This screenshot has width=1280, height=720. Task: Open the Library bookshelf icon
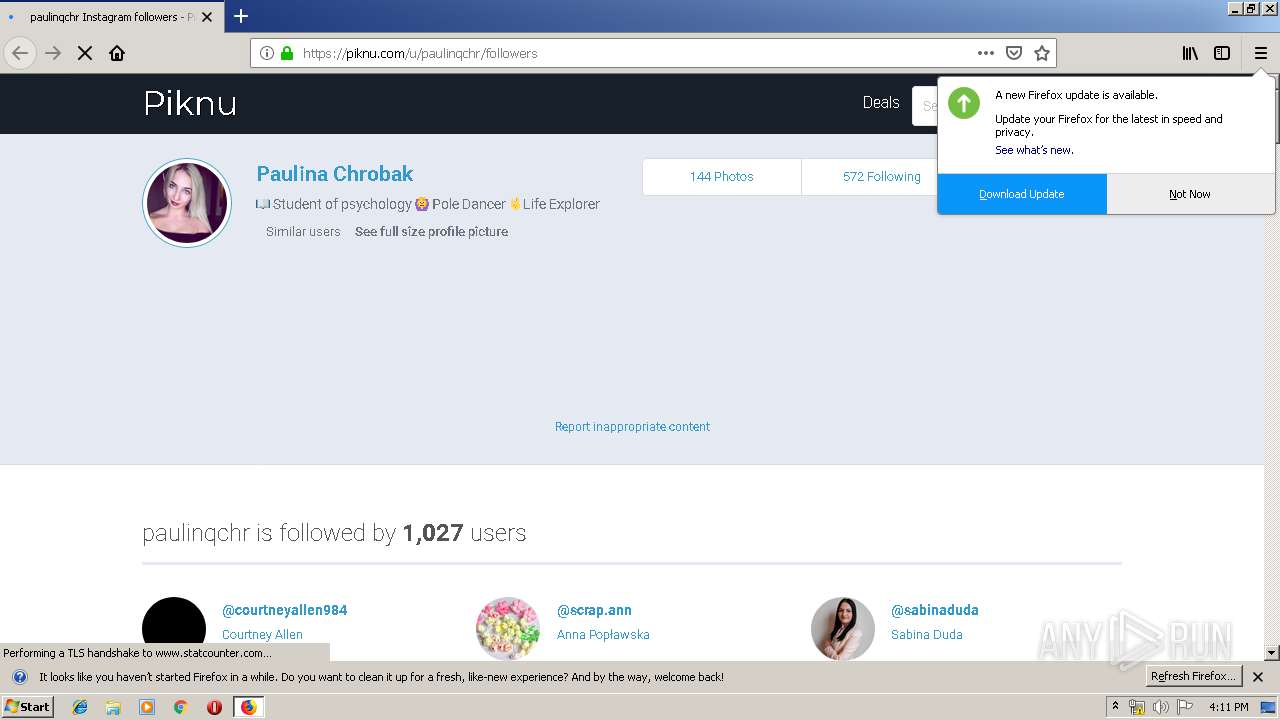1190,53
